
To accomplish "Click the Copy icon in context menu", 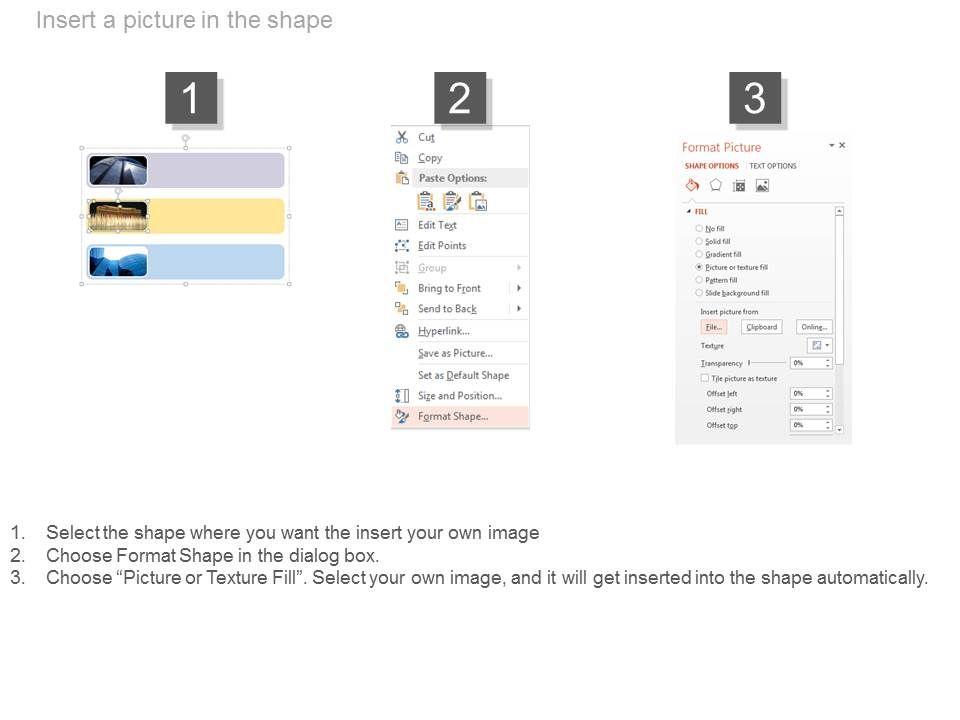I will (x=402, y=158).
